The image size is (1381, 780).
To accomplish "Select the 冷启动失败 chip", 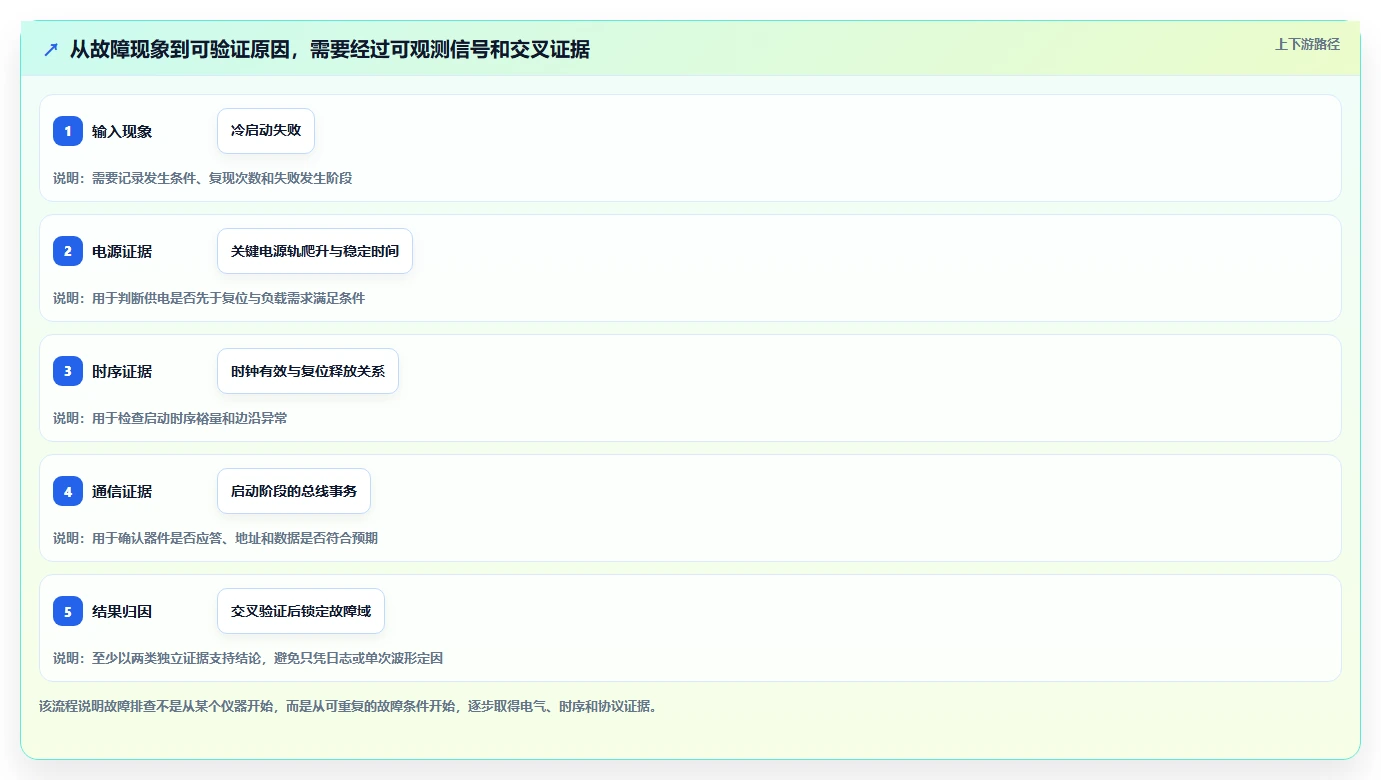I will 266,131.
